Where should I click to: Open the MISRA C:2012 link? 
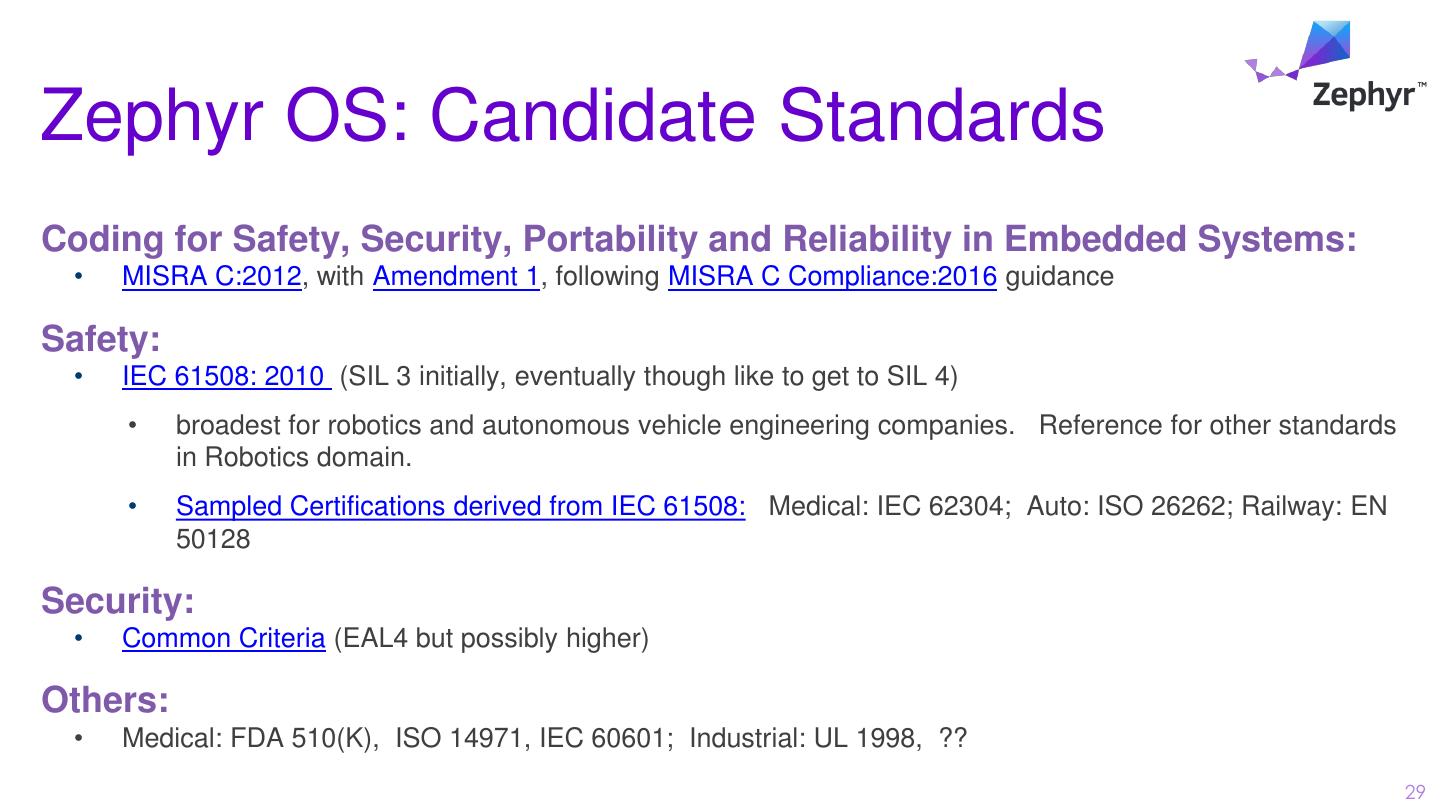coord(211,276)
